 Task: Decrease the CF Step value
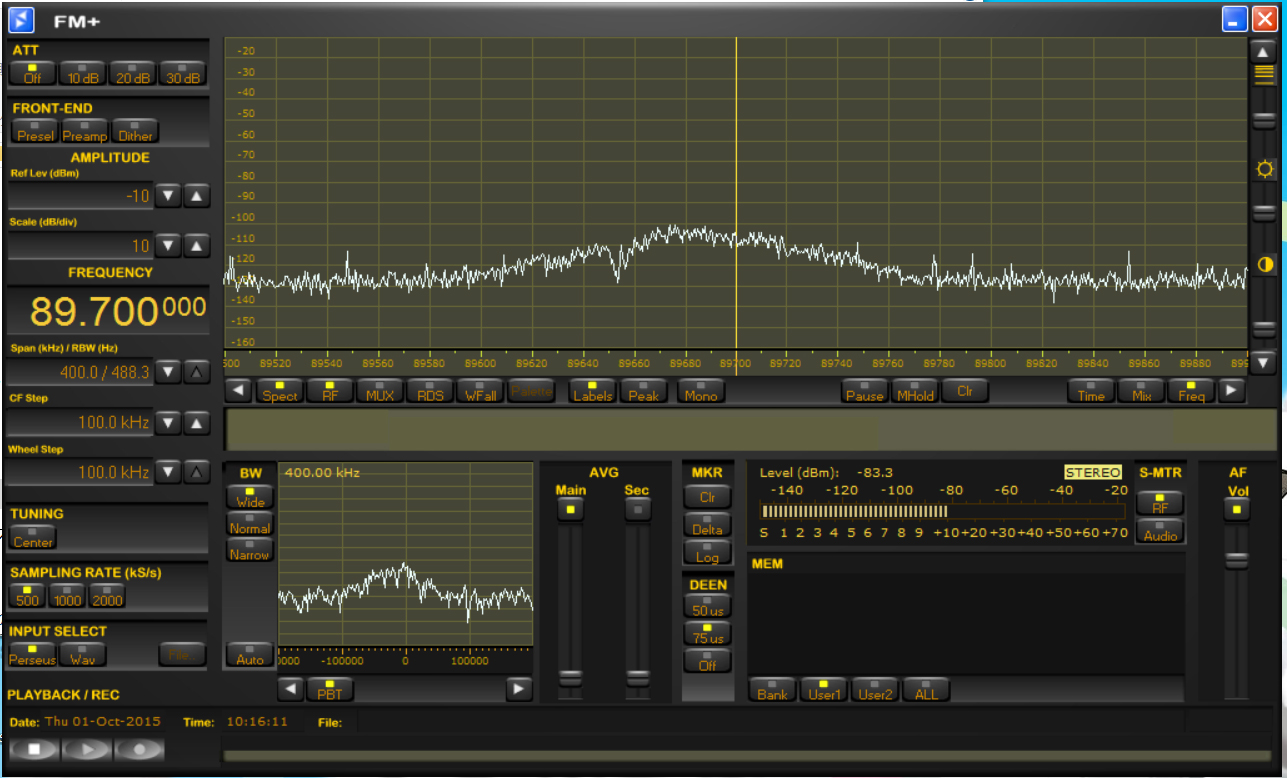[169, 423]
